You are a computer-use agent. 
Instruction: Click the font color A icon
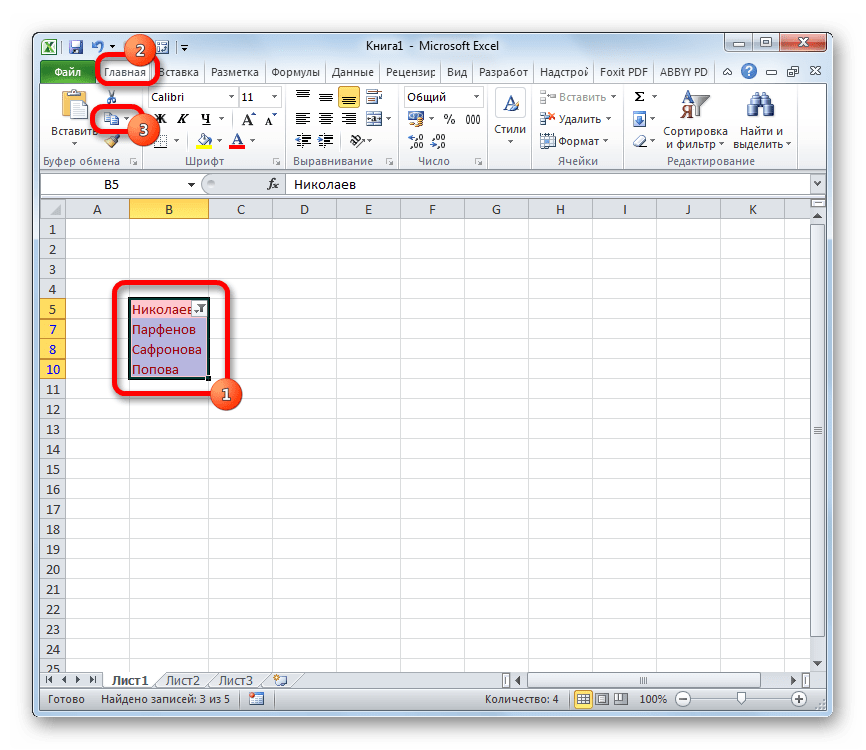click(x=237, y=141)
